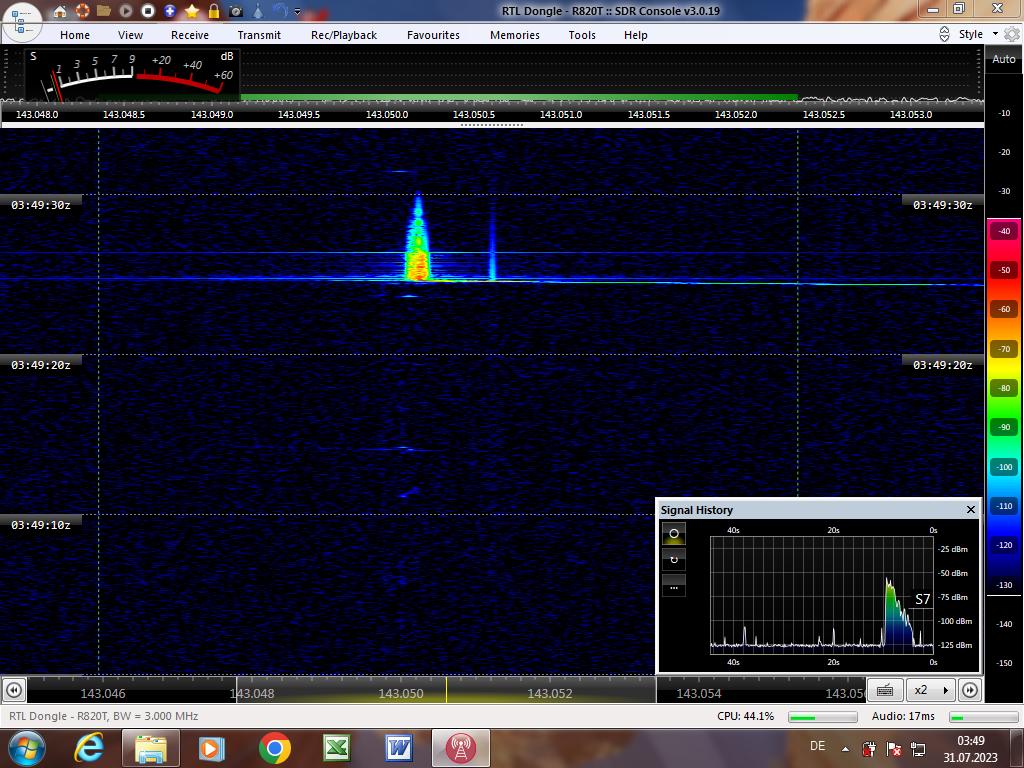Click the Auto button above the colour scale

[x=1004, y=59]
